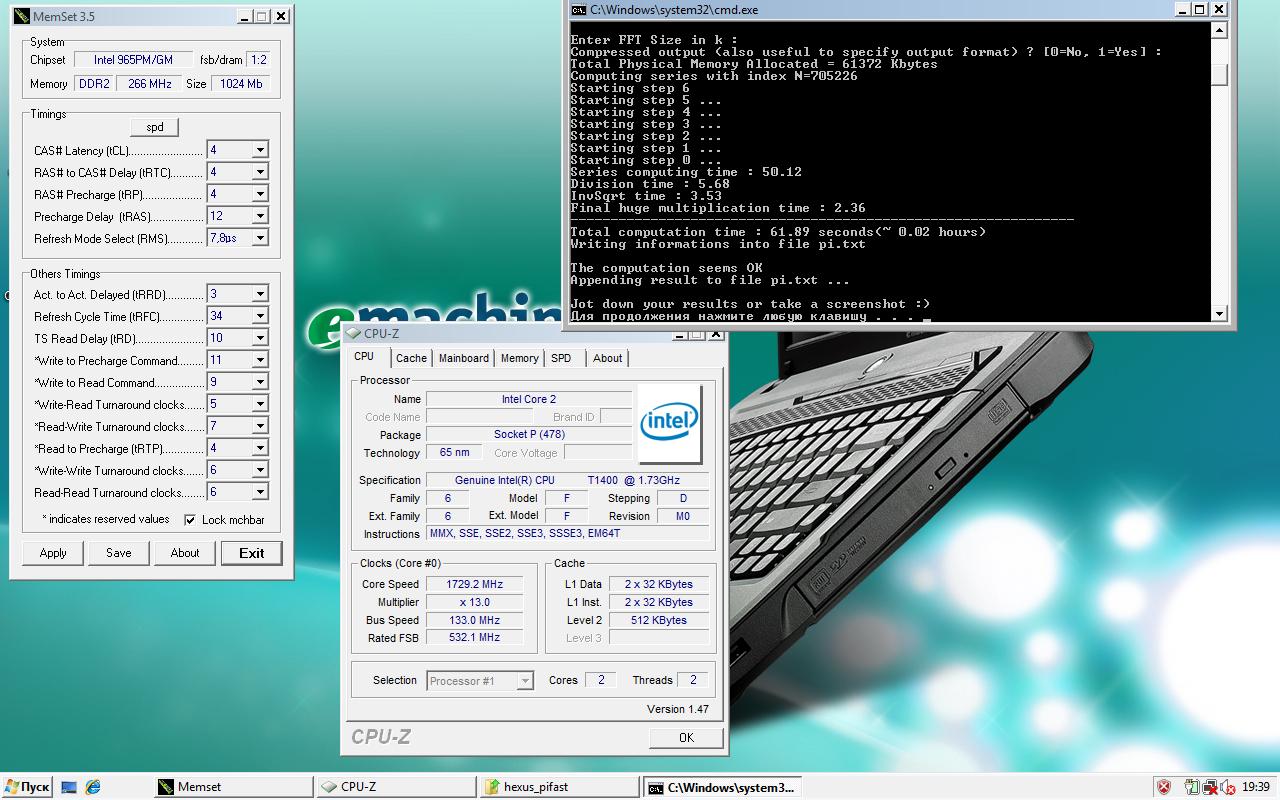Open the Write to Read Command dropdown

coord(260,382)
